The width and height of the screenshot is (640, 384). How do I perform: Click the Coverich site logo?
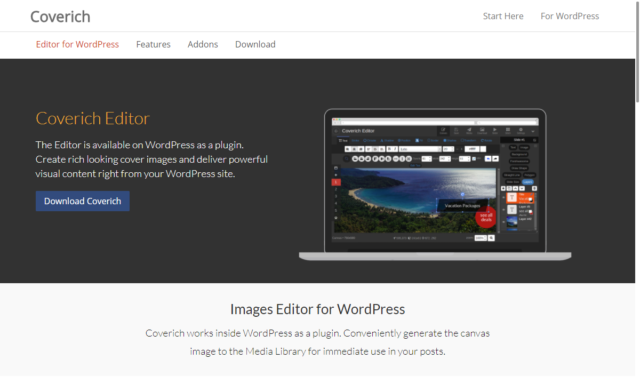[60, 17]
